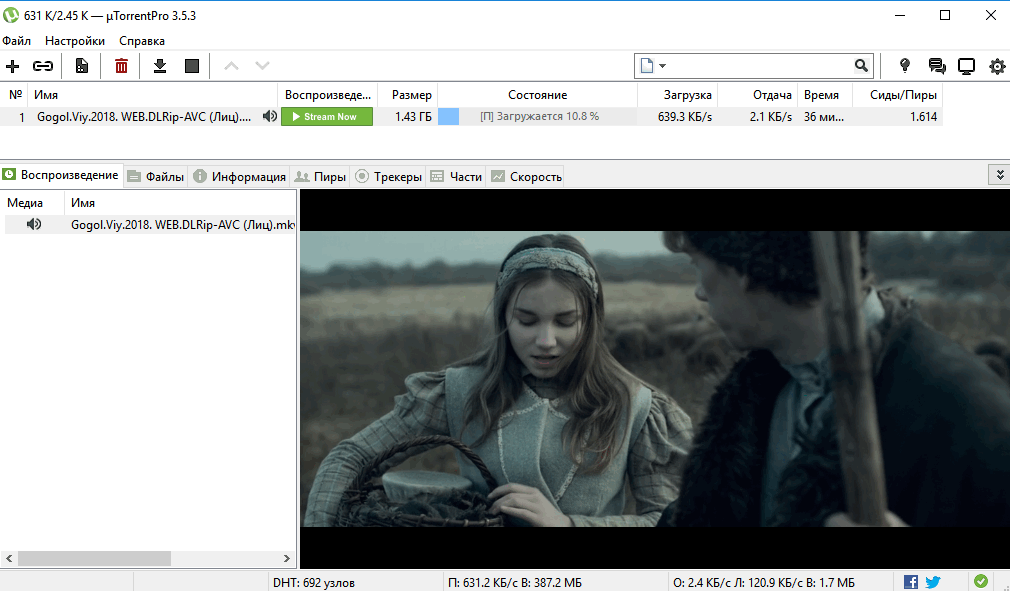Select Gogol.Viy.2018 .mkv file in media list
This screenshot has width=1010, height=591.
[150, 224]
